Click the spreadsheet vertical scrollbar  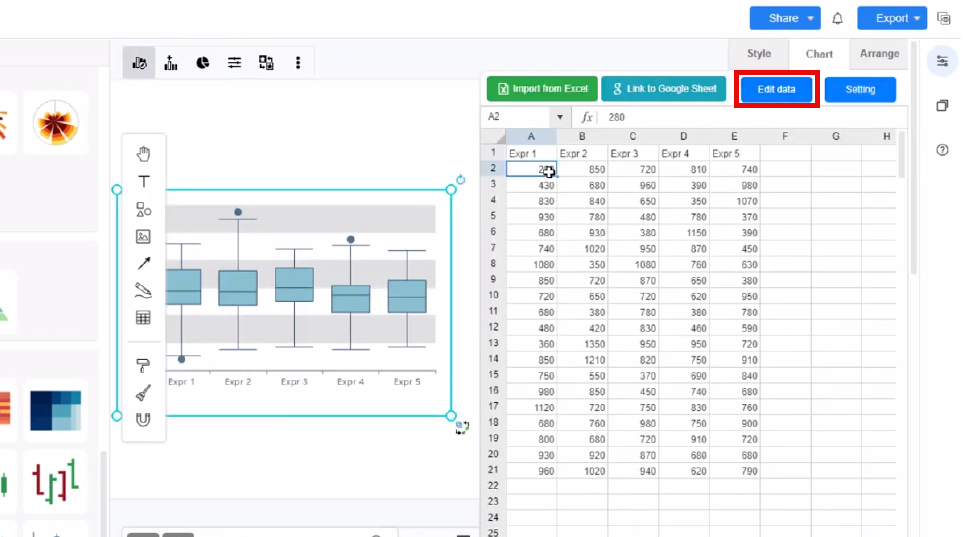901,154
